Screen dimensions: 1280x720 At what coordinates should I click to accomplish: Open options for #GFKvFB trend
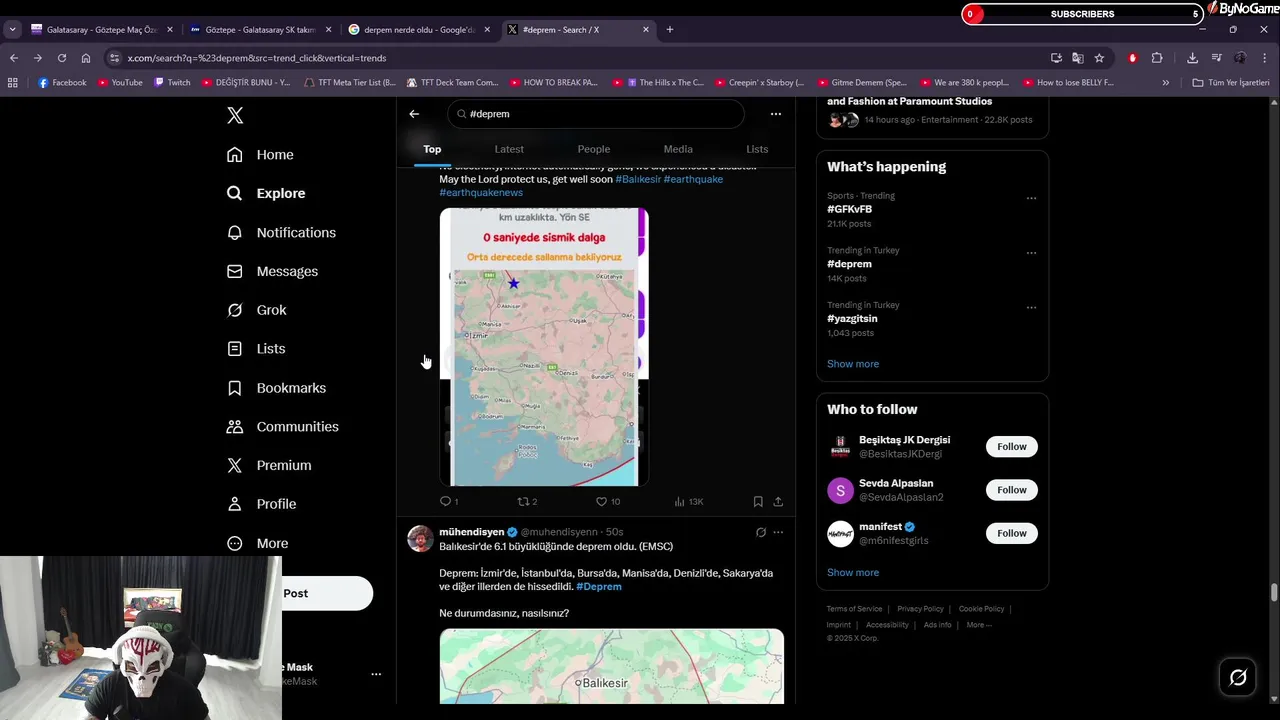pyautogui.click(x=1031, y=198)
